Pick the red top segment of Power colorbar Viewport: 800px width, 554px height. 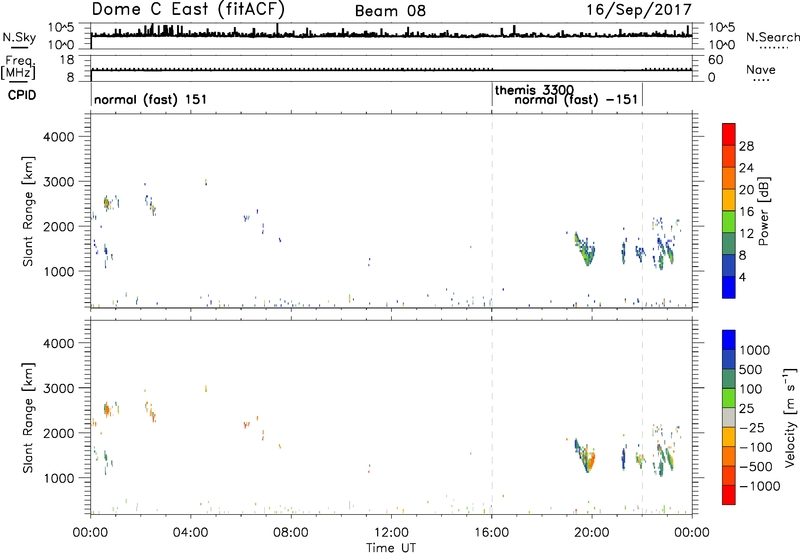coord(729,134)
